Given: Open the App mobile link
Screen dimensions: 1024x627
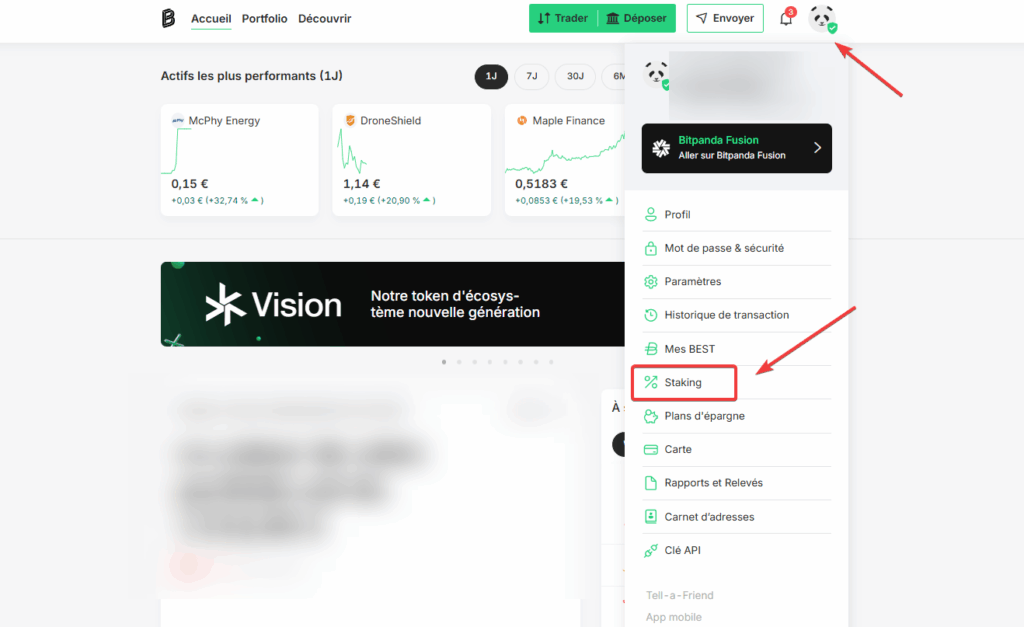Looking at the screenshot, I should [x=673, y=617].
